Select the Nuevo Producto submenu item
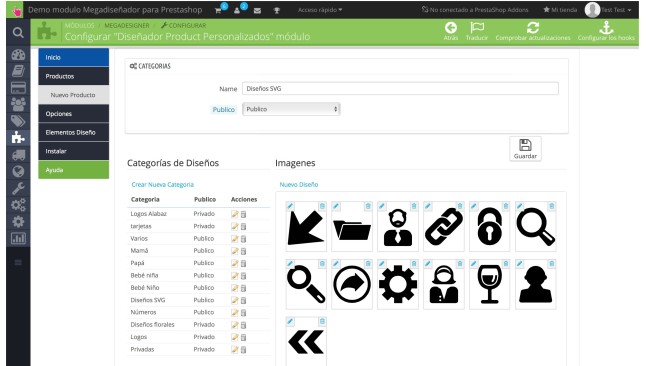 pyautogui.click(x=74, y=95)
